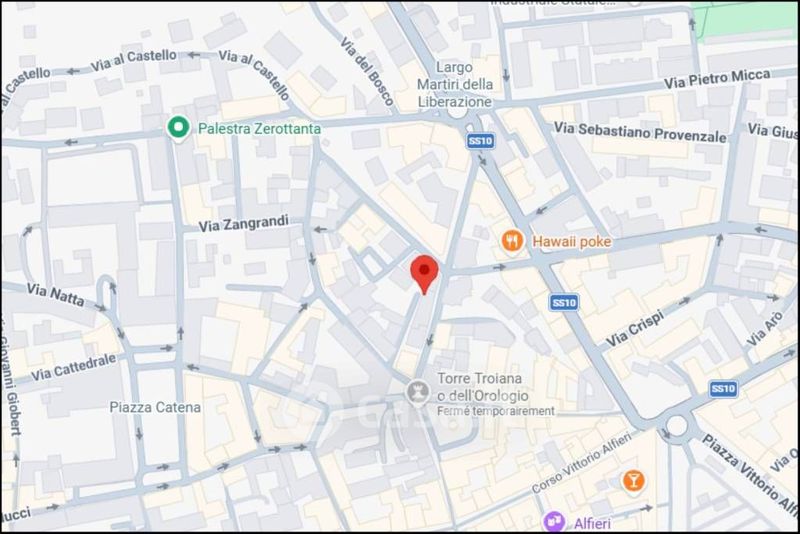Click the roundabout near Piazza Vittorio Alfieri

(x=677, y=426)
